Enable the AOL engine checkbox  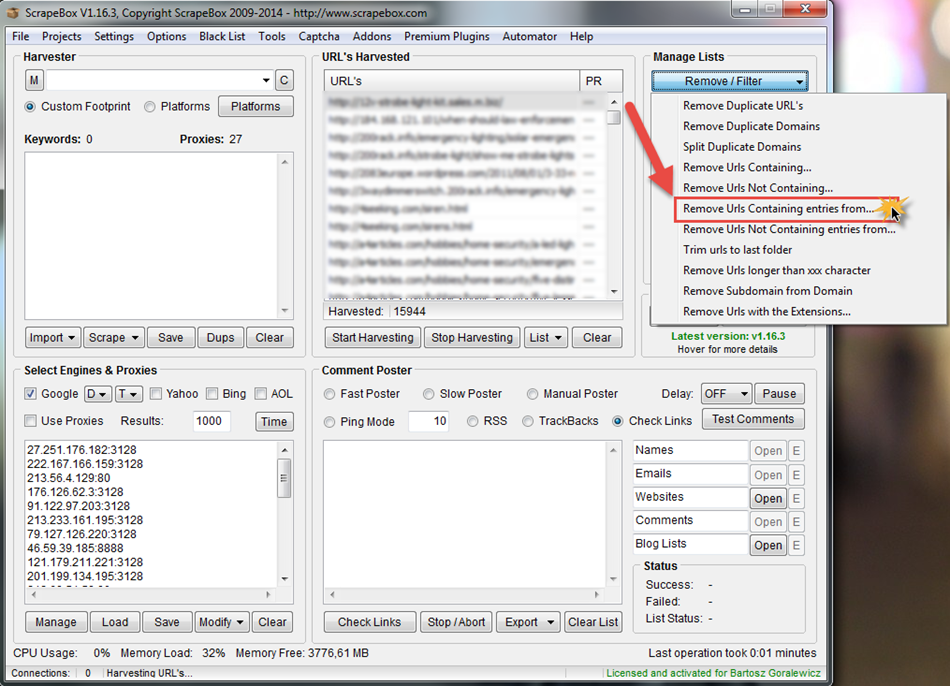(261, 394)
